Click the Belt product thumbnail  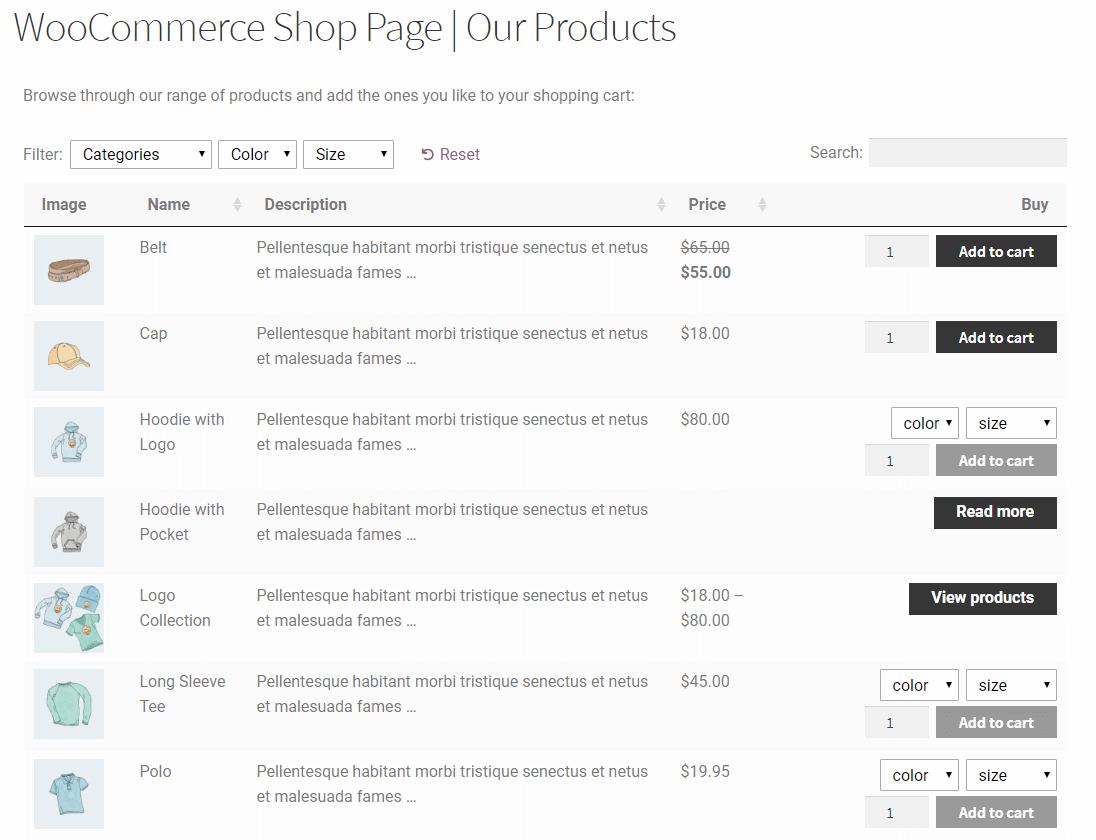tap(68, 270)
